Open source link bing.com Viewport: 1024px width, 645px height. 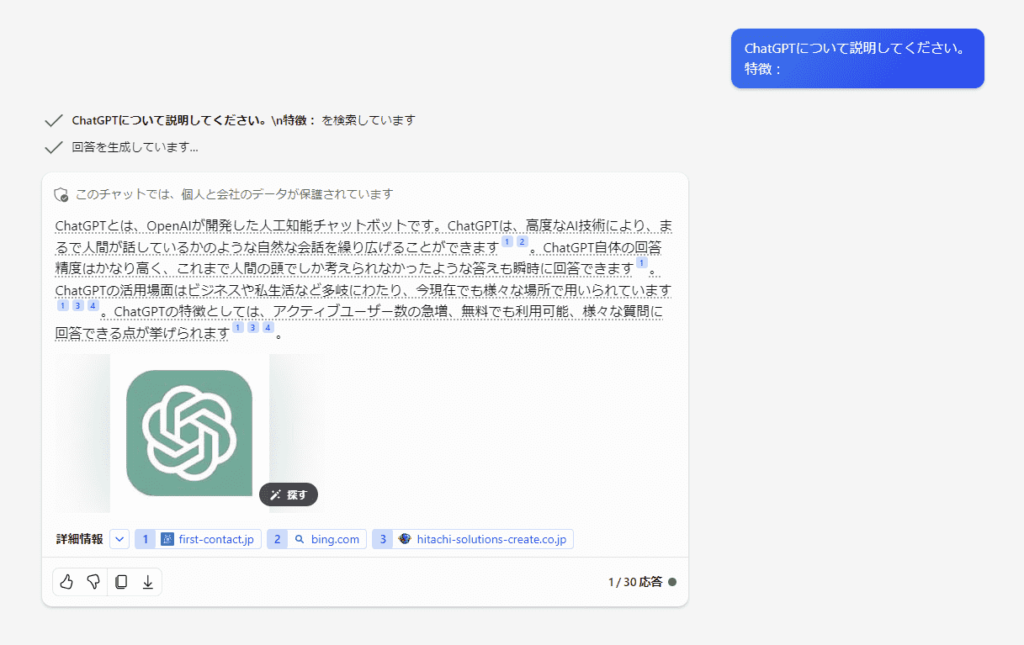click(x=317, y=539)
